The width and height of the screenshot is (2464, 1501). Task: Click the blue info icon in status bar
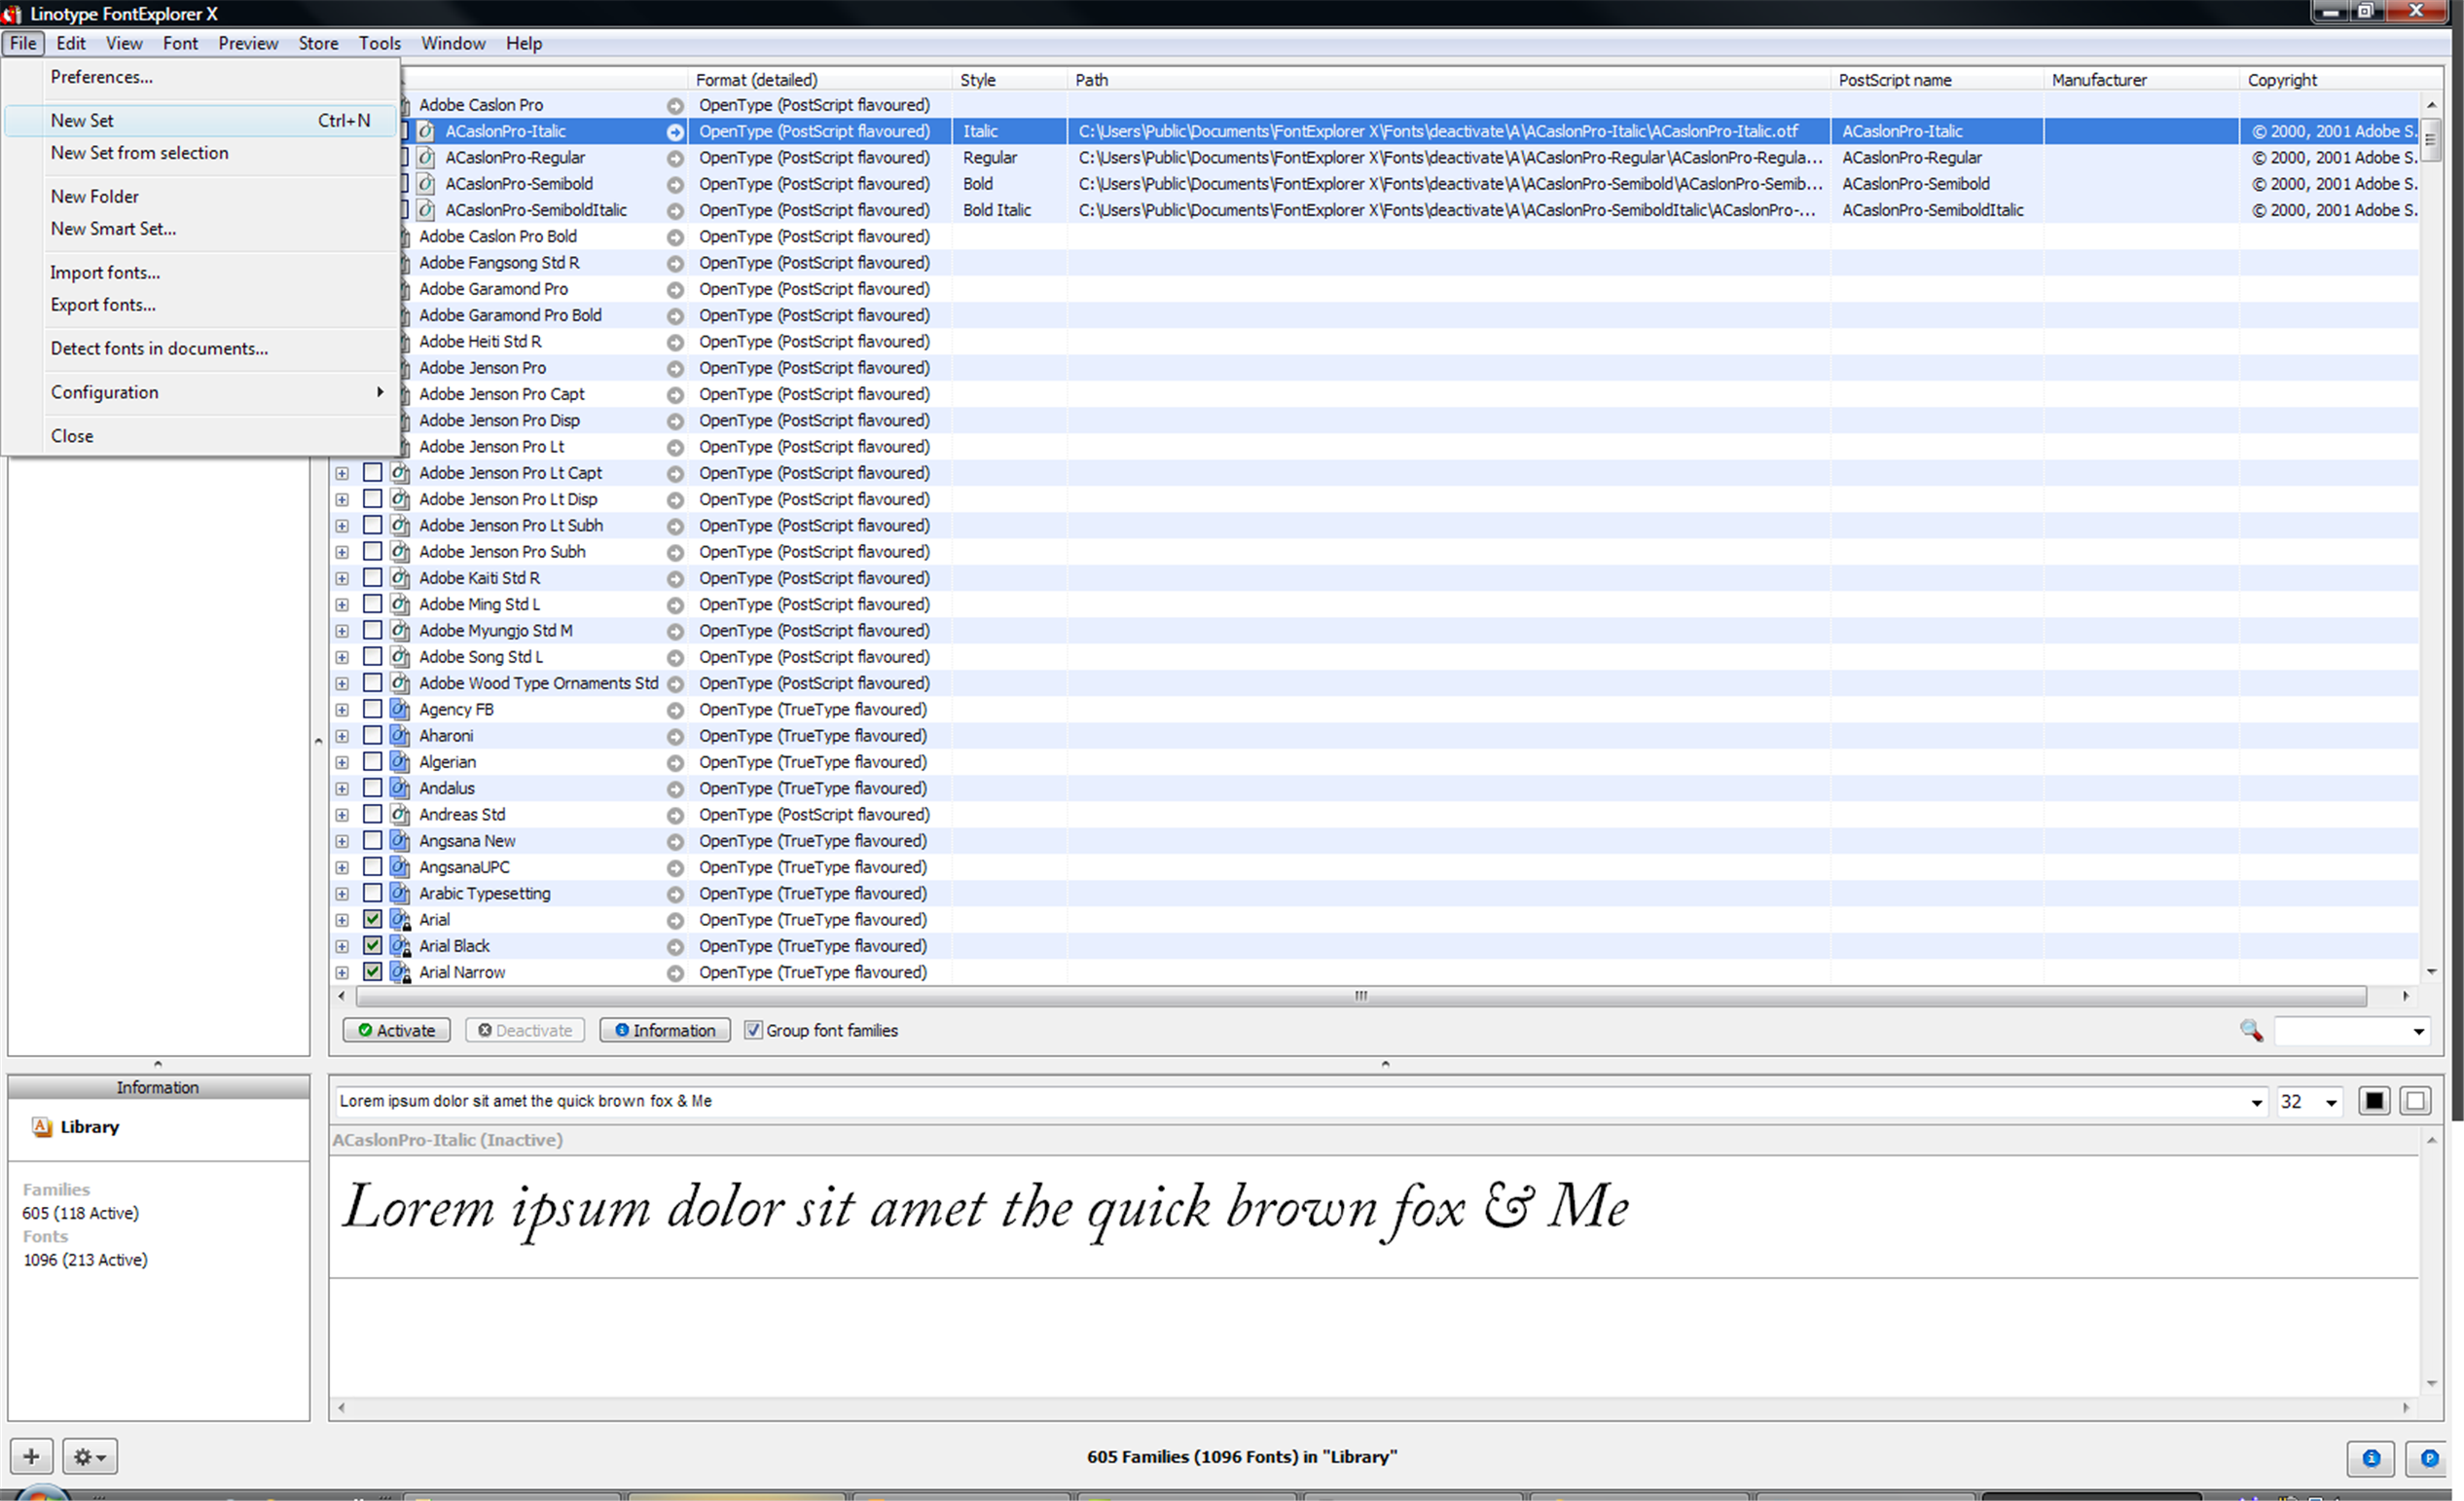tap(2370, 1457)
